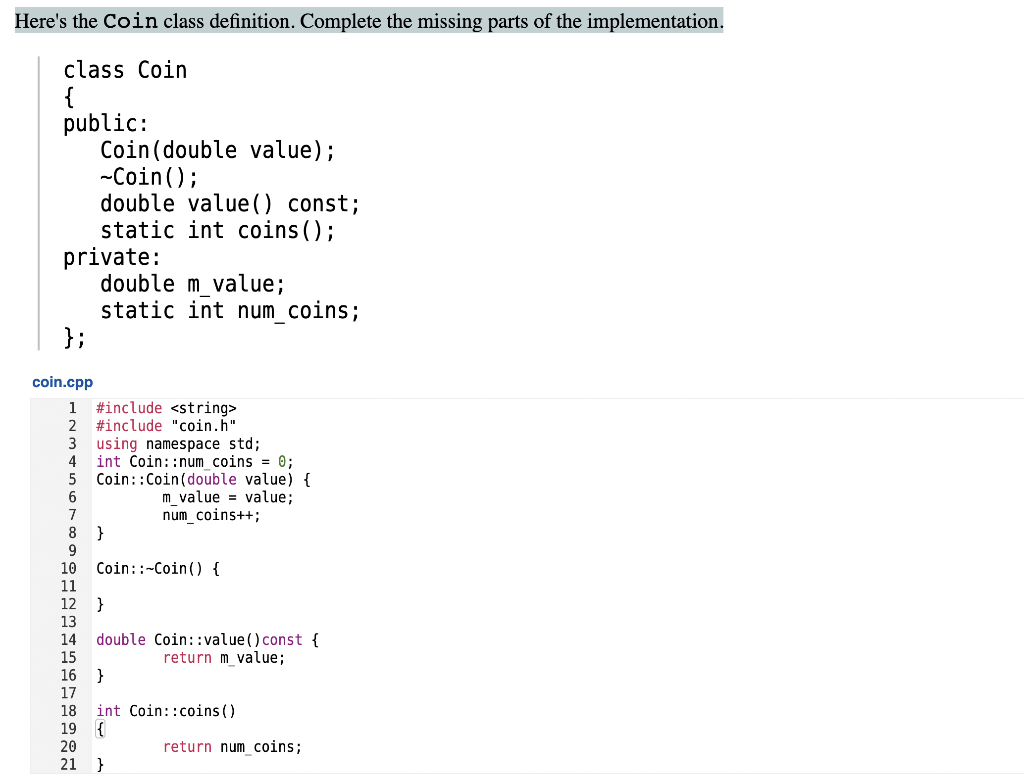Image resolution: width=1024 pixels, height=784 pixels.
Task: Select the highlighted instruction text at top
Action: coord(368,20)
